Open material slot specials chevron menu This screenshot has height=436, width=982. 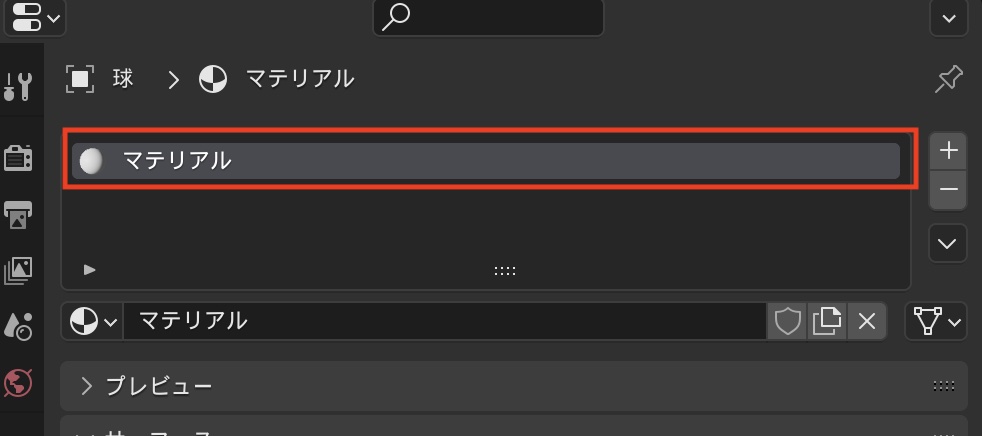(x=948, y=243)
